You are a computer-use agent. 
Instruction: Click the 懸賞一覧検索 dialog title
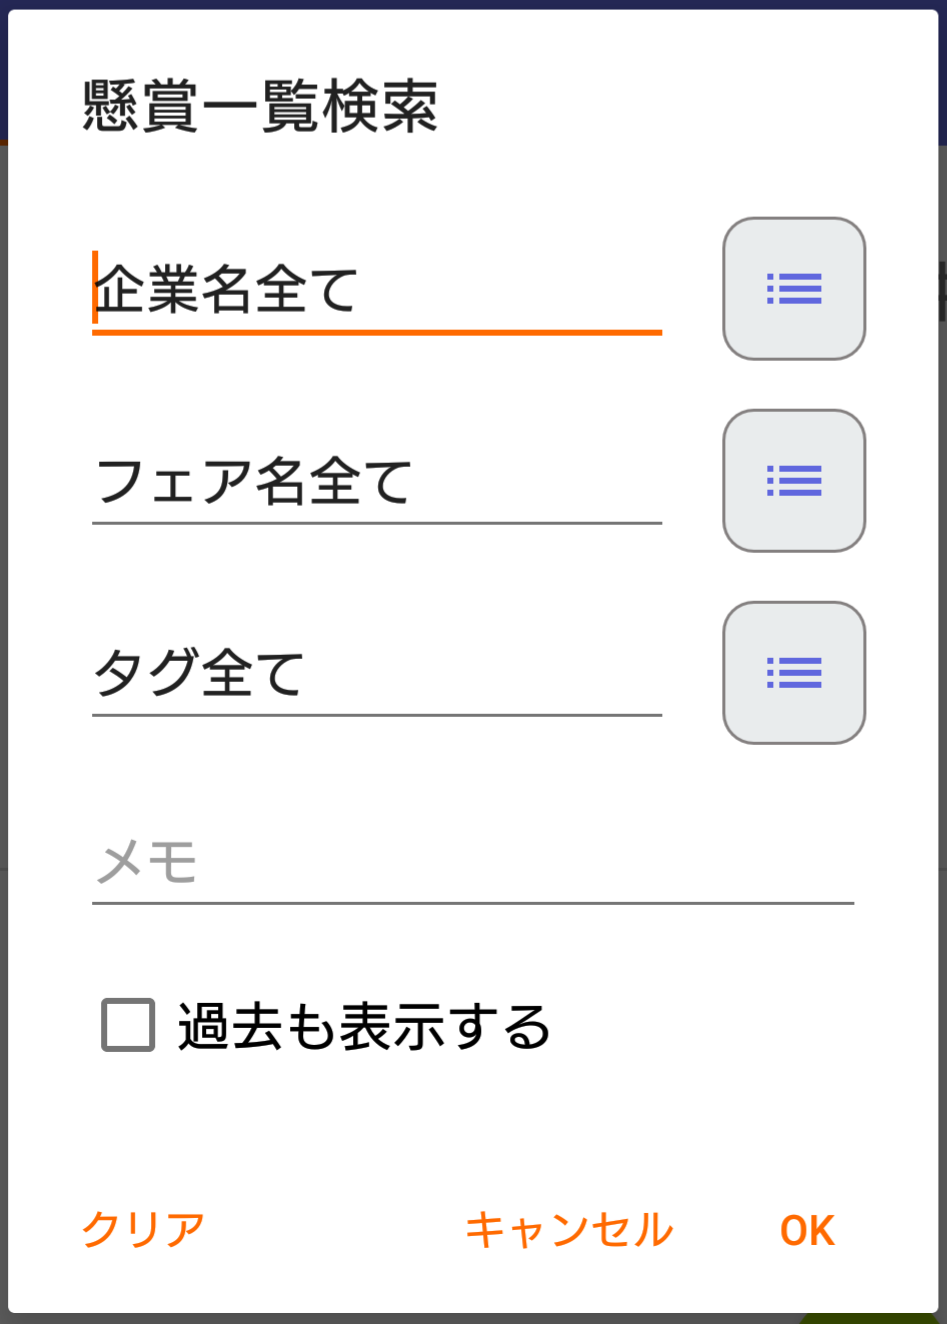(x=260, y=106)
